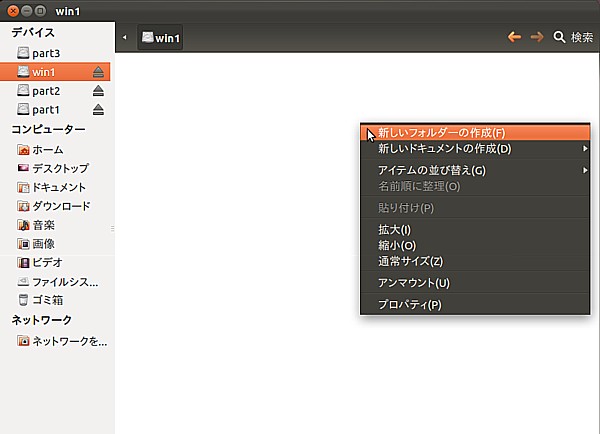Go to ドキュメント text in sidebar
This screenshot has height=434, width=600.
tap(59, 187)
